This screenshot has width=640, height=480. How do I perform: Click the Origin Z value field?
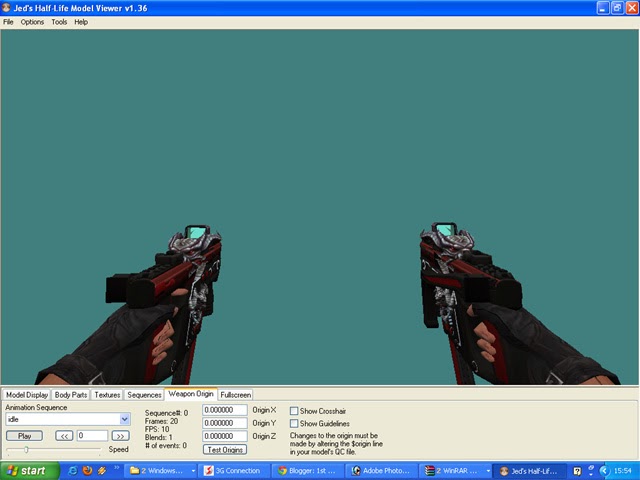(225, 436)
